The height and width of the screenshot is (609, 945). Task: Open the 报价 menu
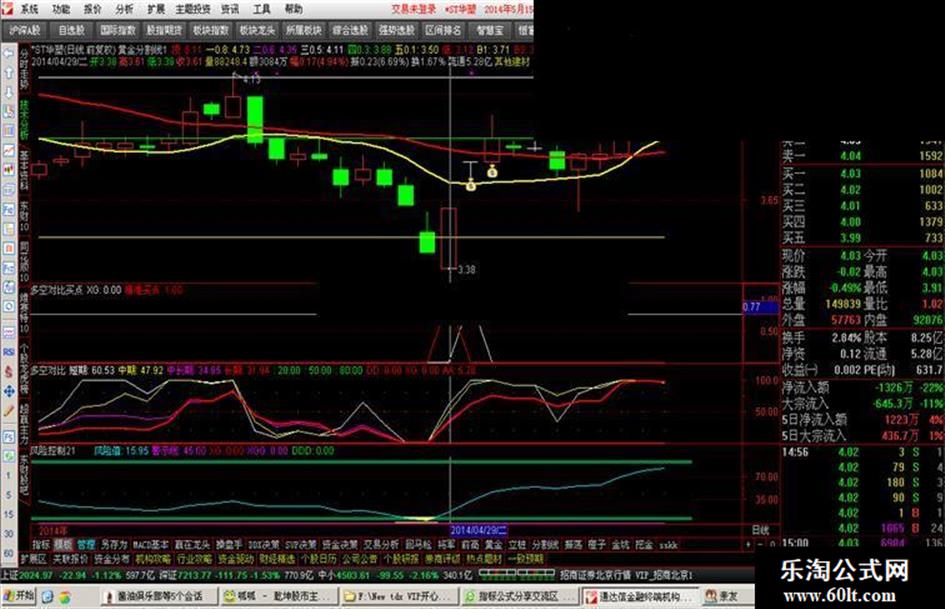(x=93, y=9)
